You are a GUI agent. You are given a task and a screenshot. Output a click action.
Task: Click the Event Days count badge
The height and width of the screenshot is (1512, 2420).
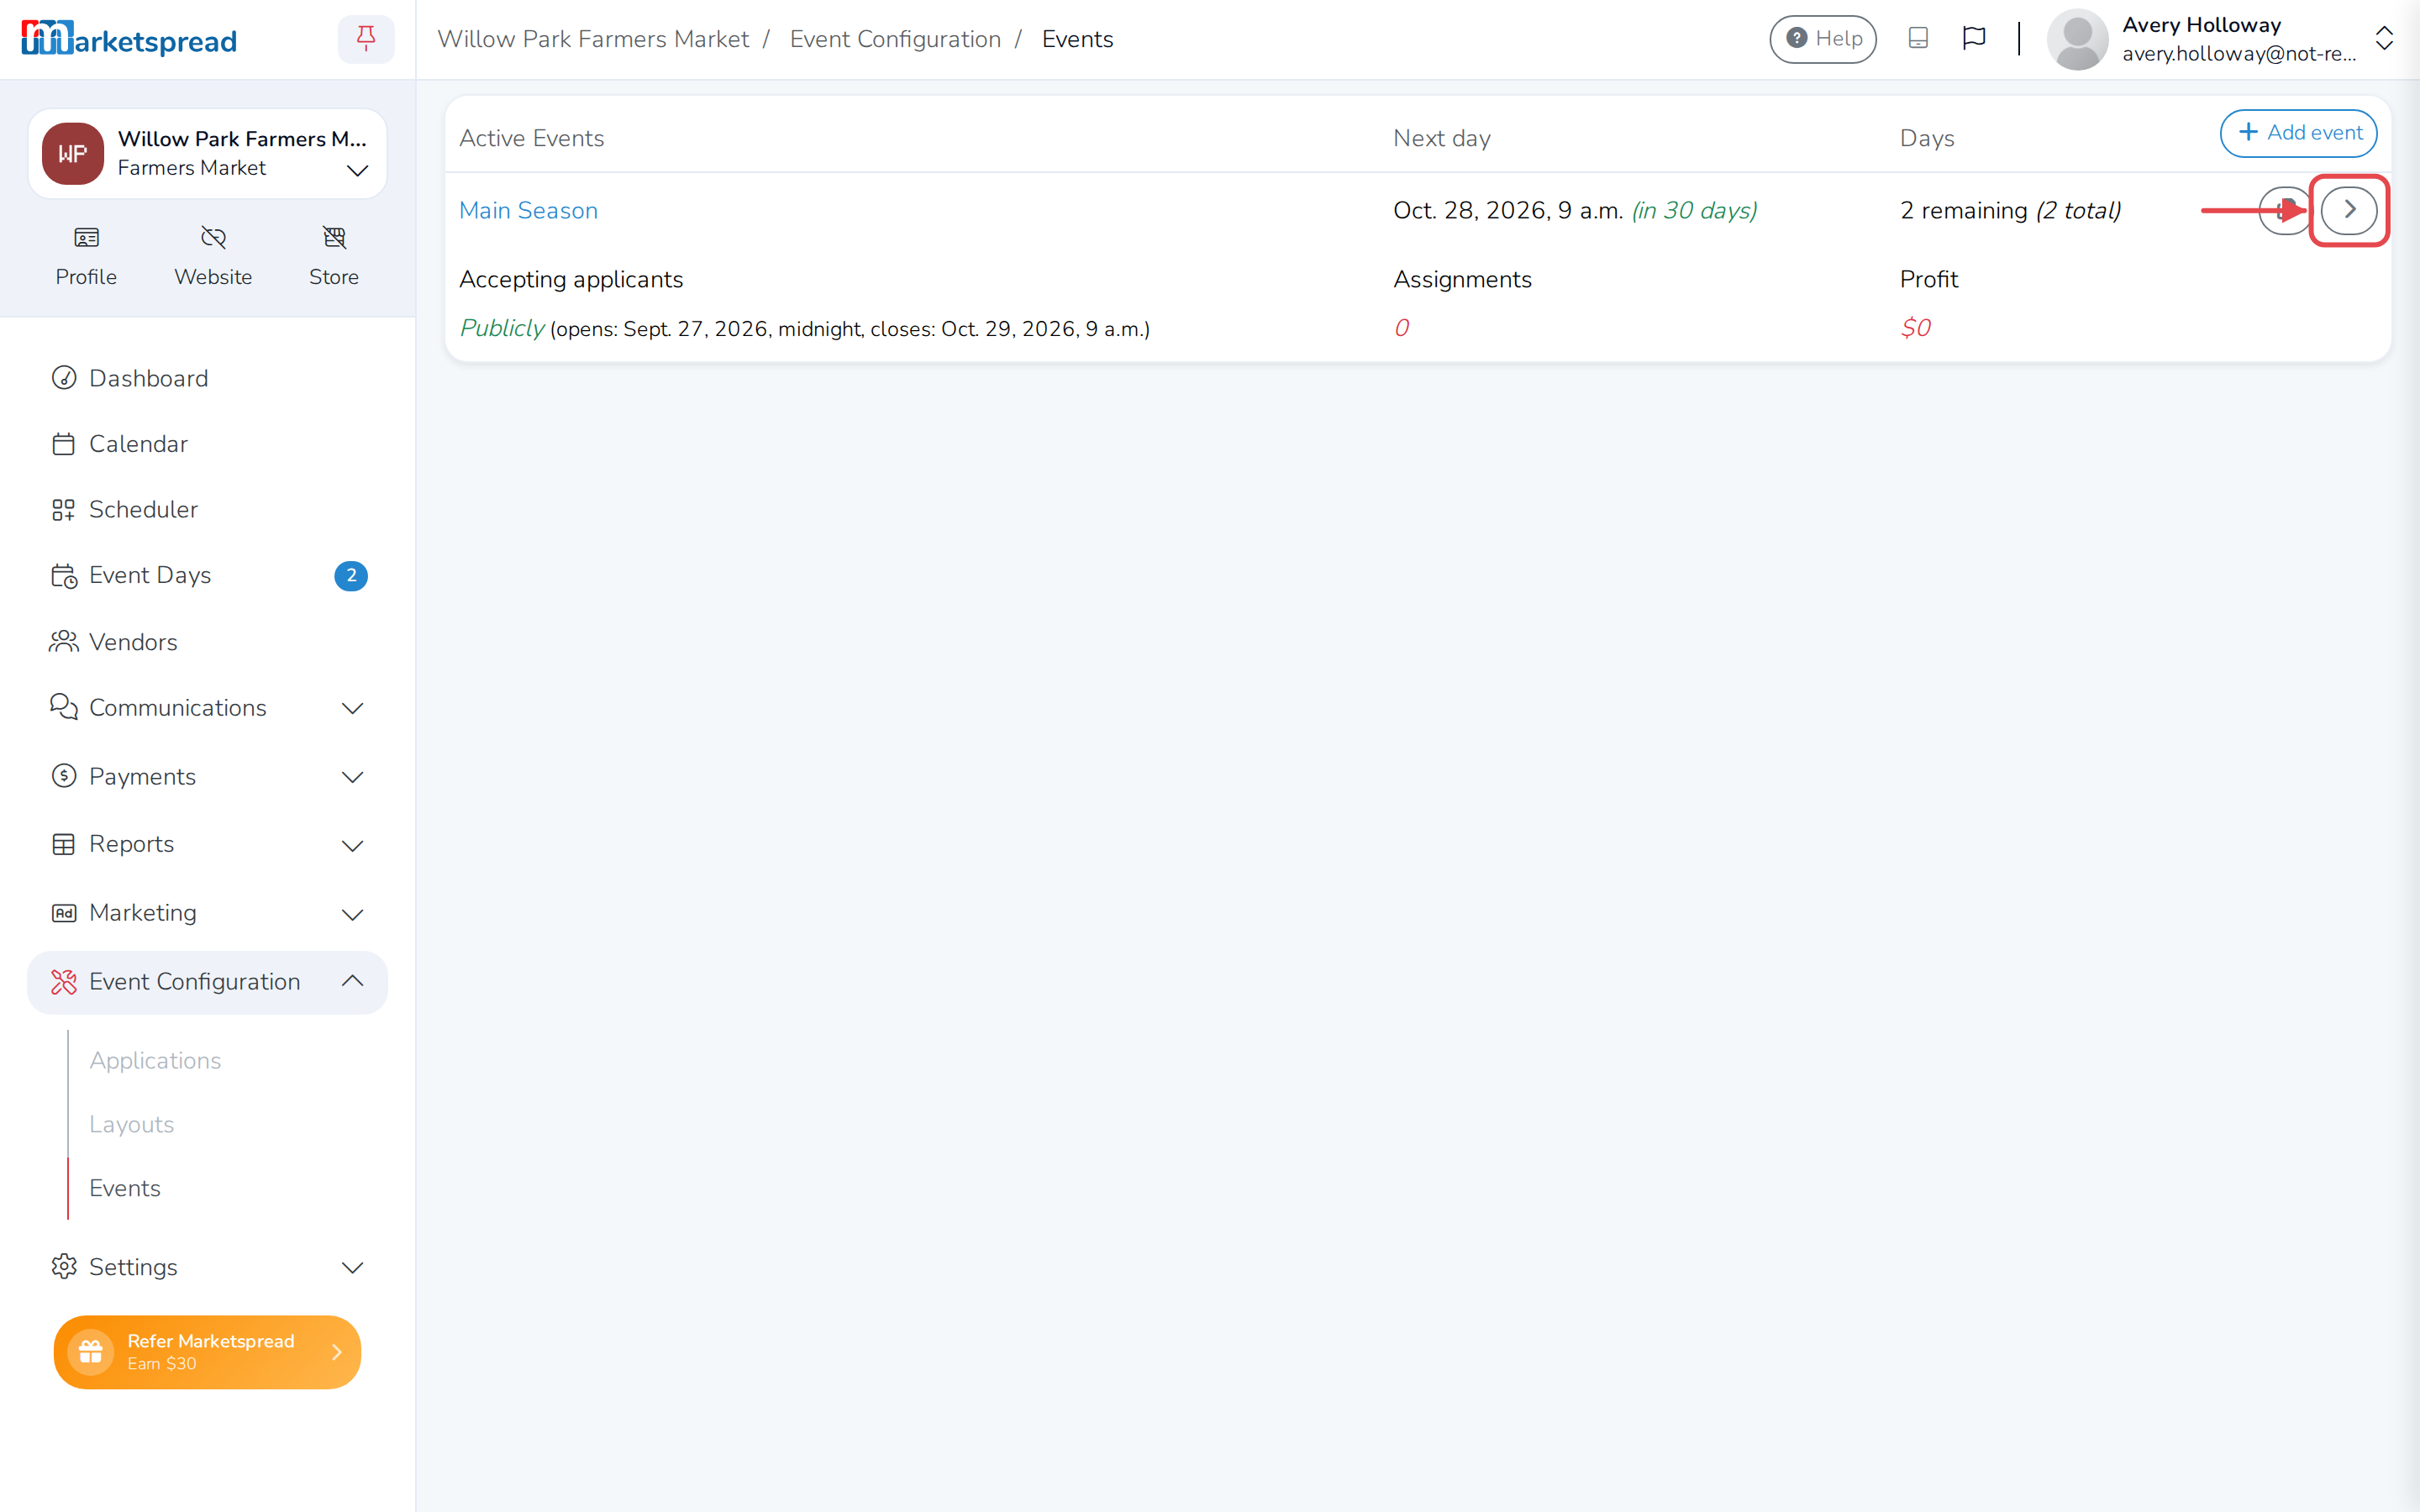point(351,575)
